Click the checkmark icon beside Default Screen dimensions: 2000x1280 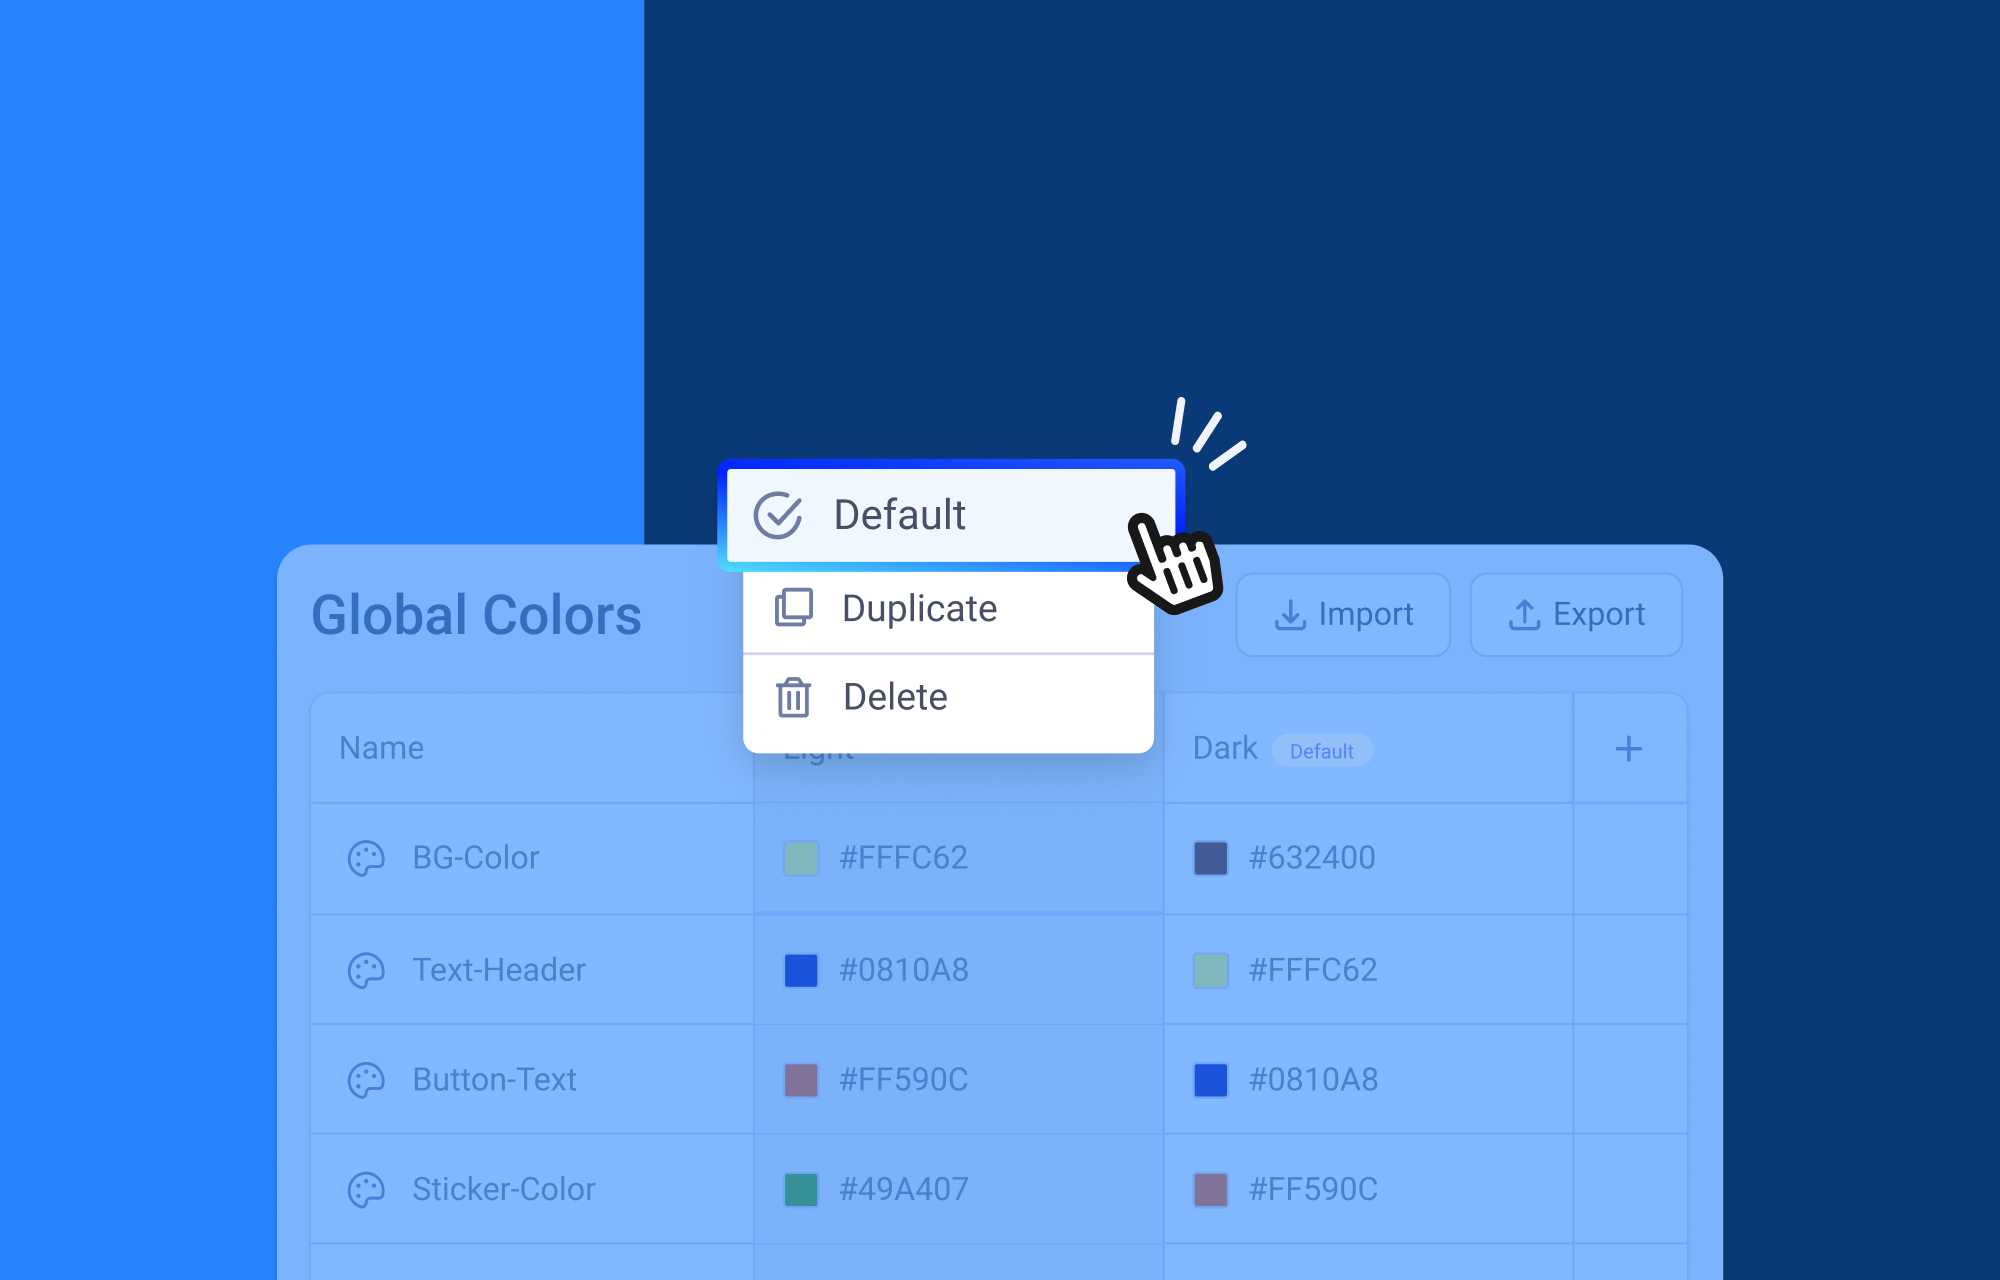pyautogui.click(x=777, y=516)
